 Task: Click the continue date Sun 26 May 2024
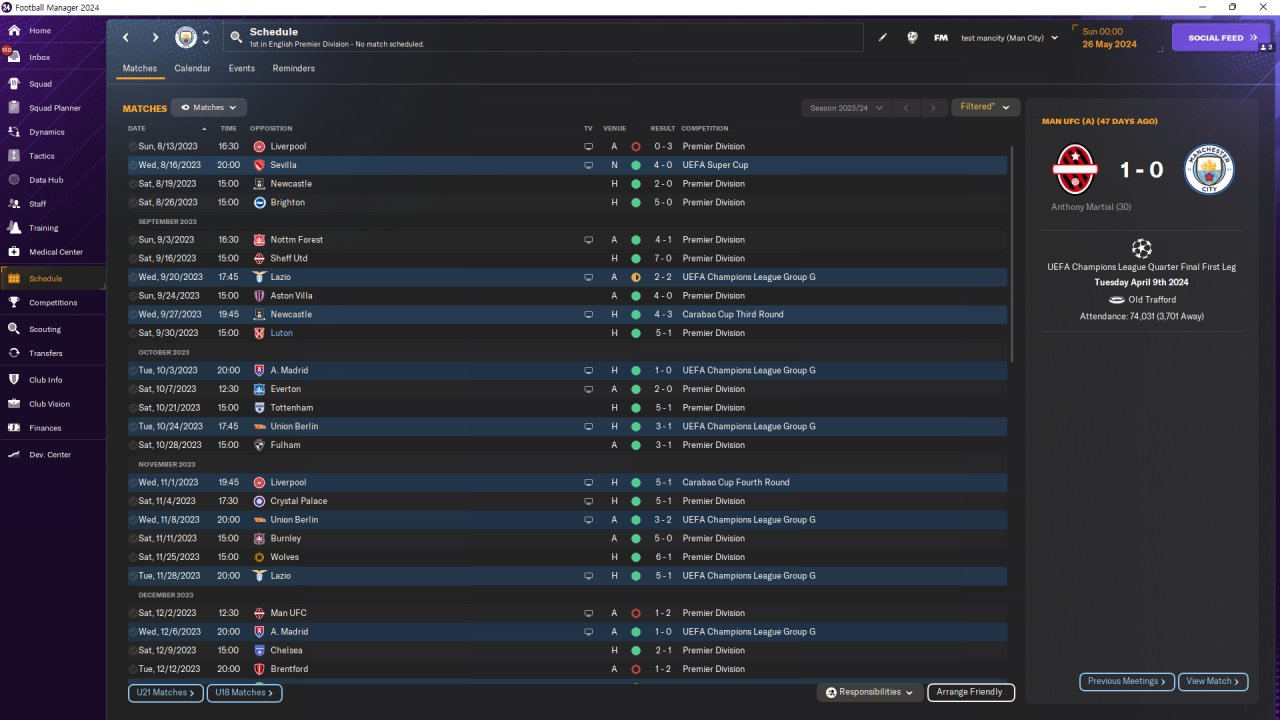[x=1110, y=38]
